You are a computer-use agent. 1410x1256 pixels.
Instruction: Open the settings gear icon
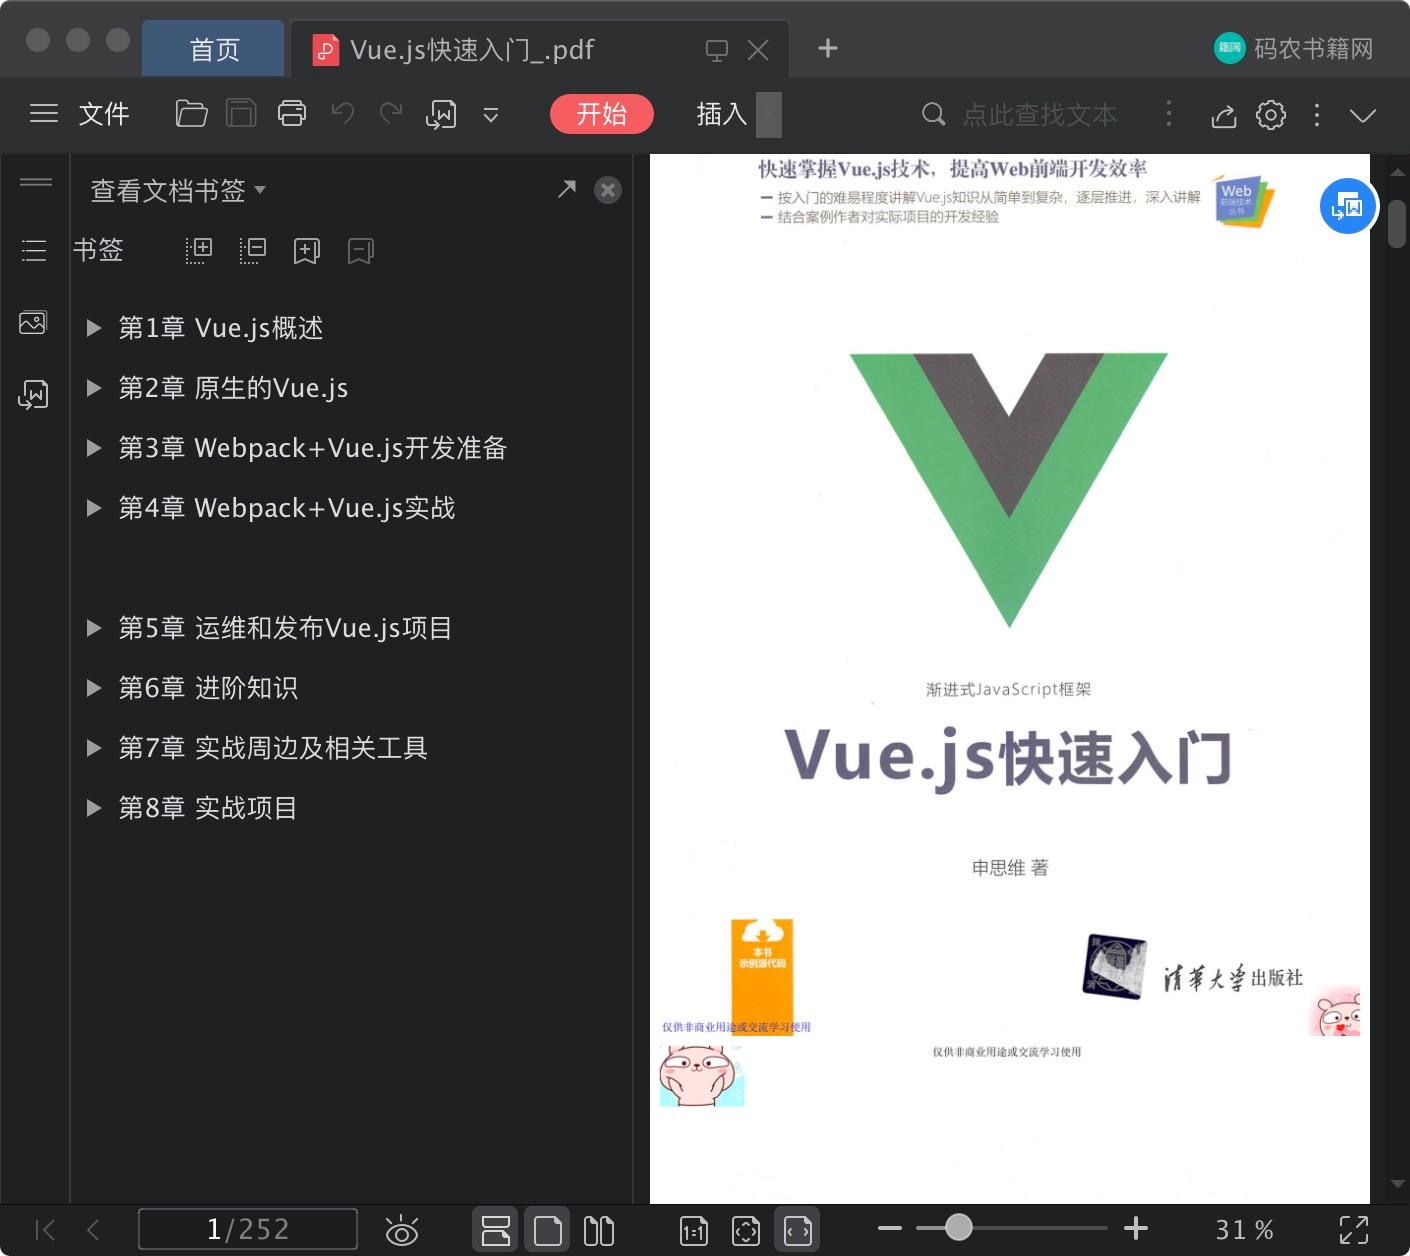click(x=1271, y=115)
